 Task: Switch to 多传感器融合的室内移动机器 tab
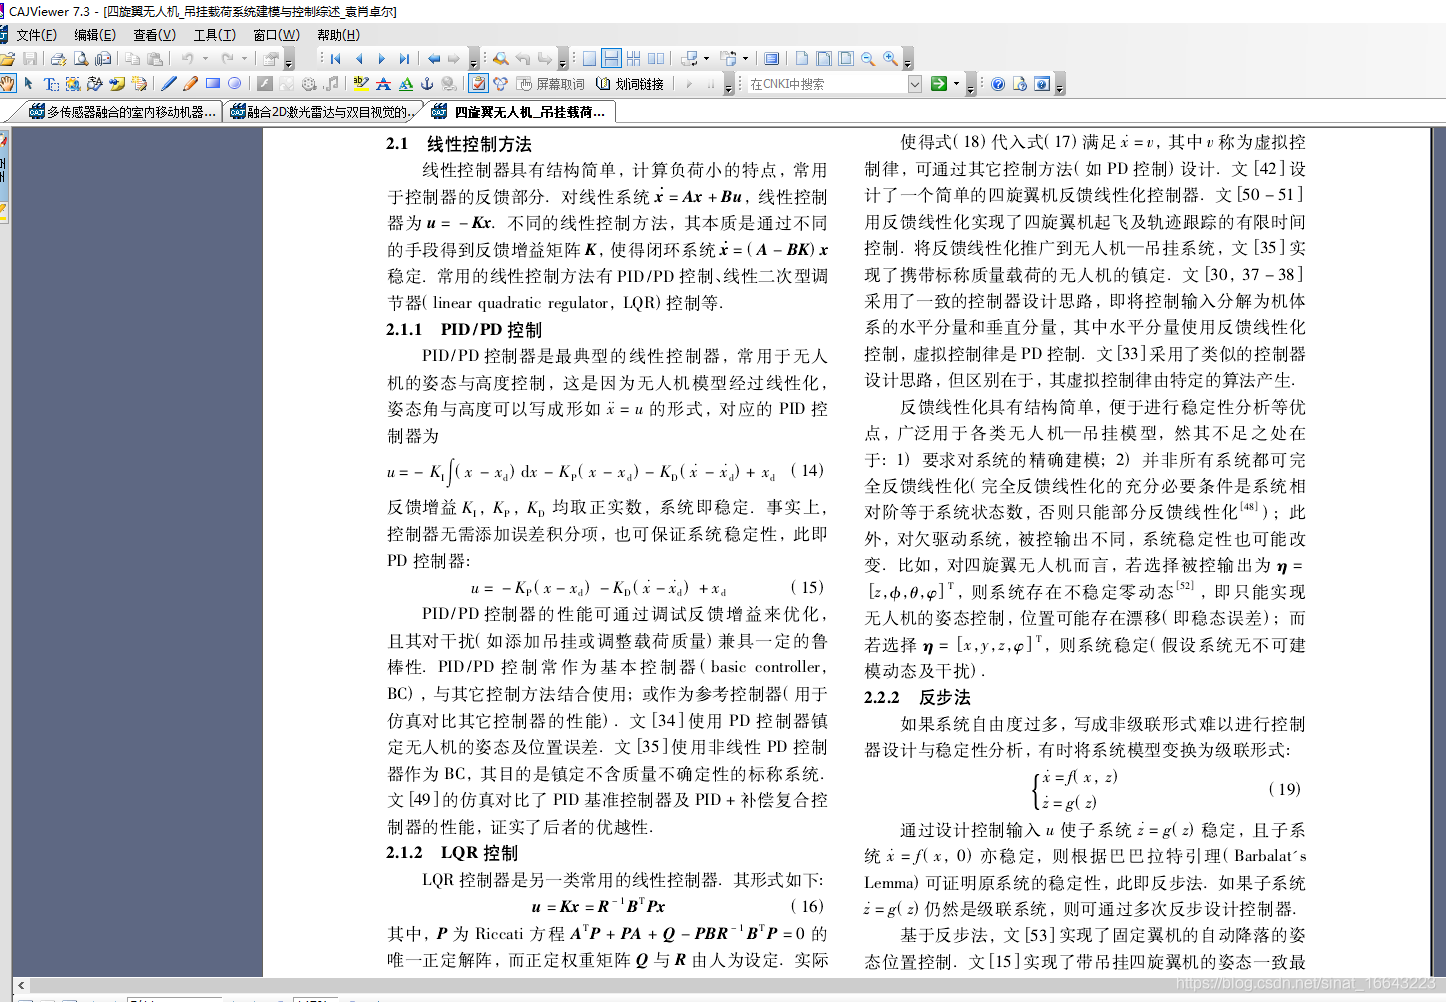pyautogui.click(x=122, y=112)
